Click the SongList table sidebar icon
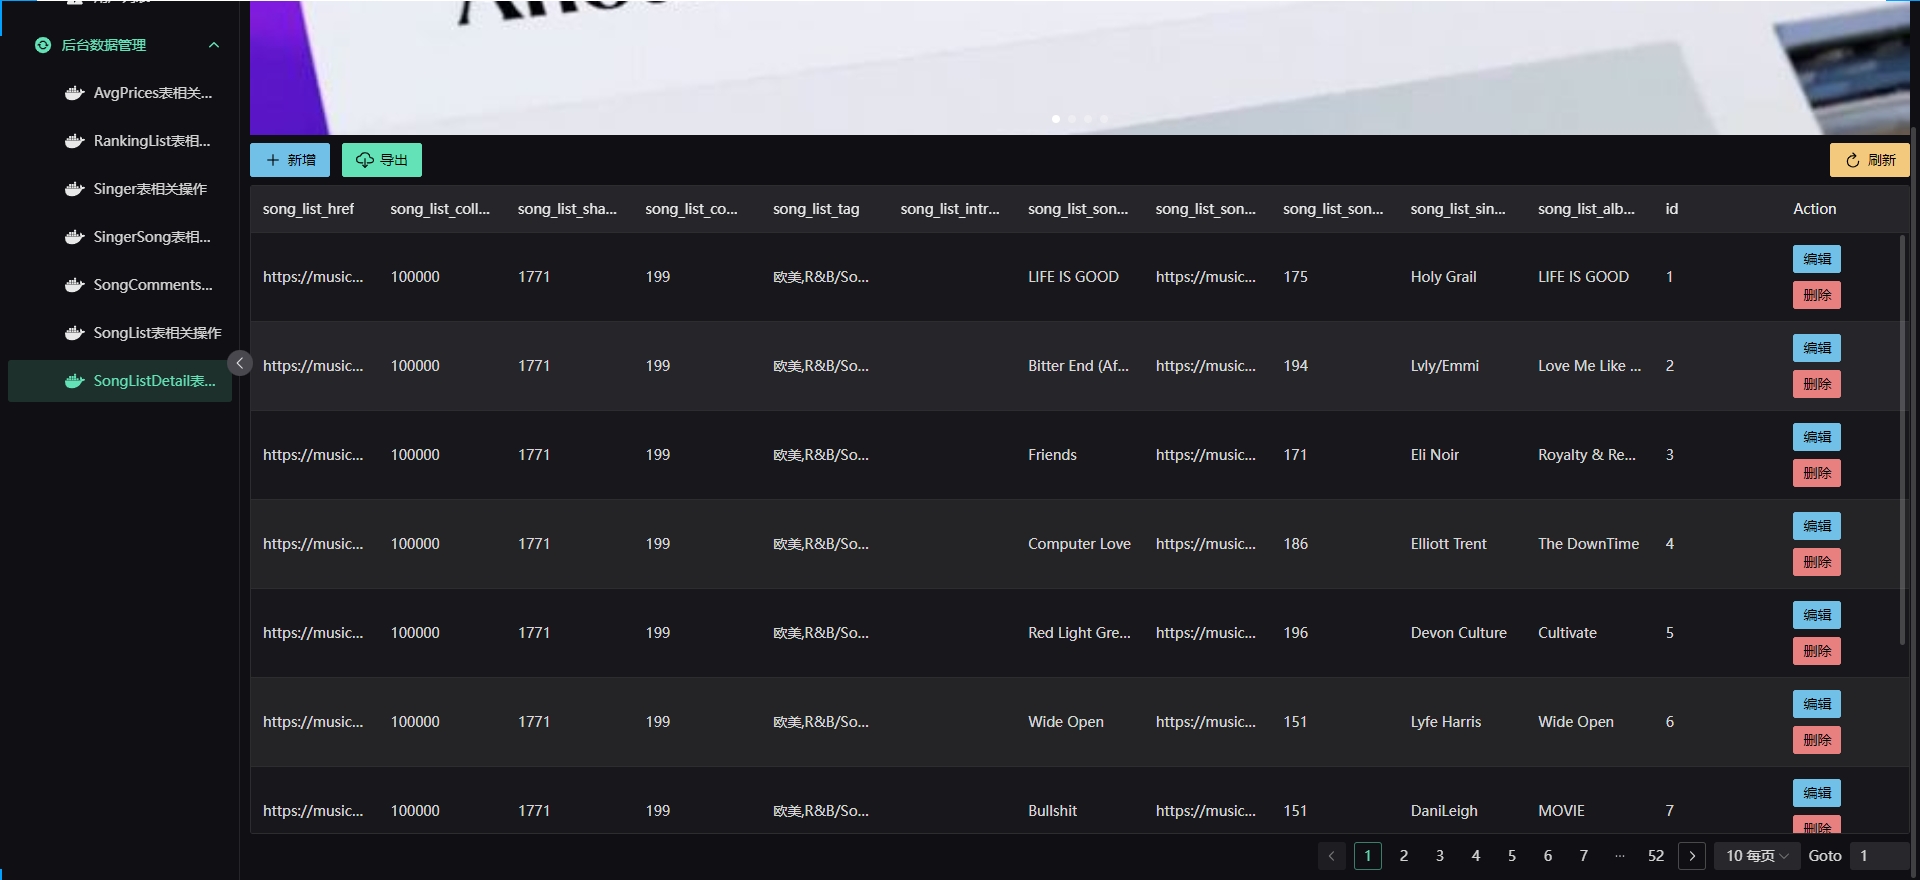Viewport: 1920px width, 880px height. point(74,333)
